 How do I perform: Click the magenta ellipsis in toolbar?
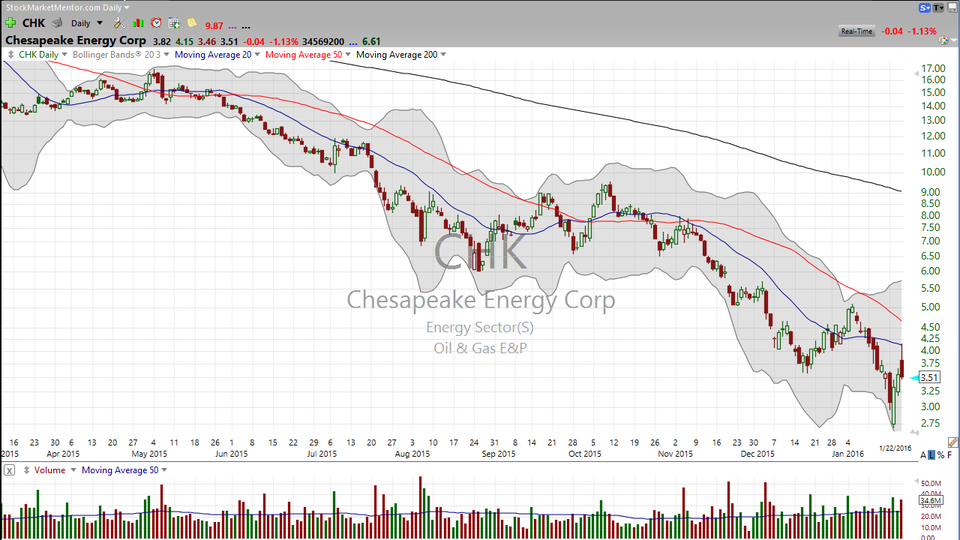pos(232,26)
